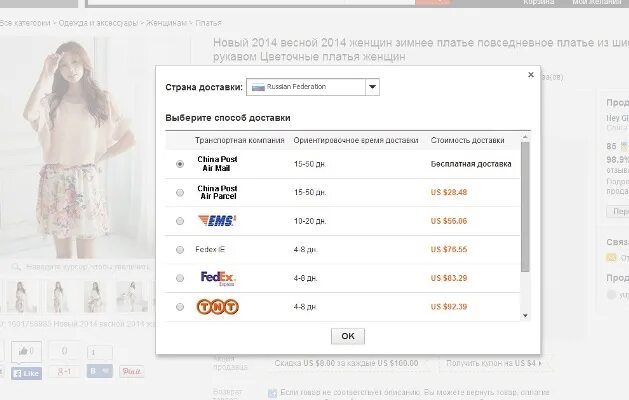Click the magnifier zoom icon under photo

[16, 267]
